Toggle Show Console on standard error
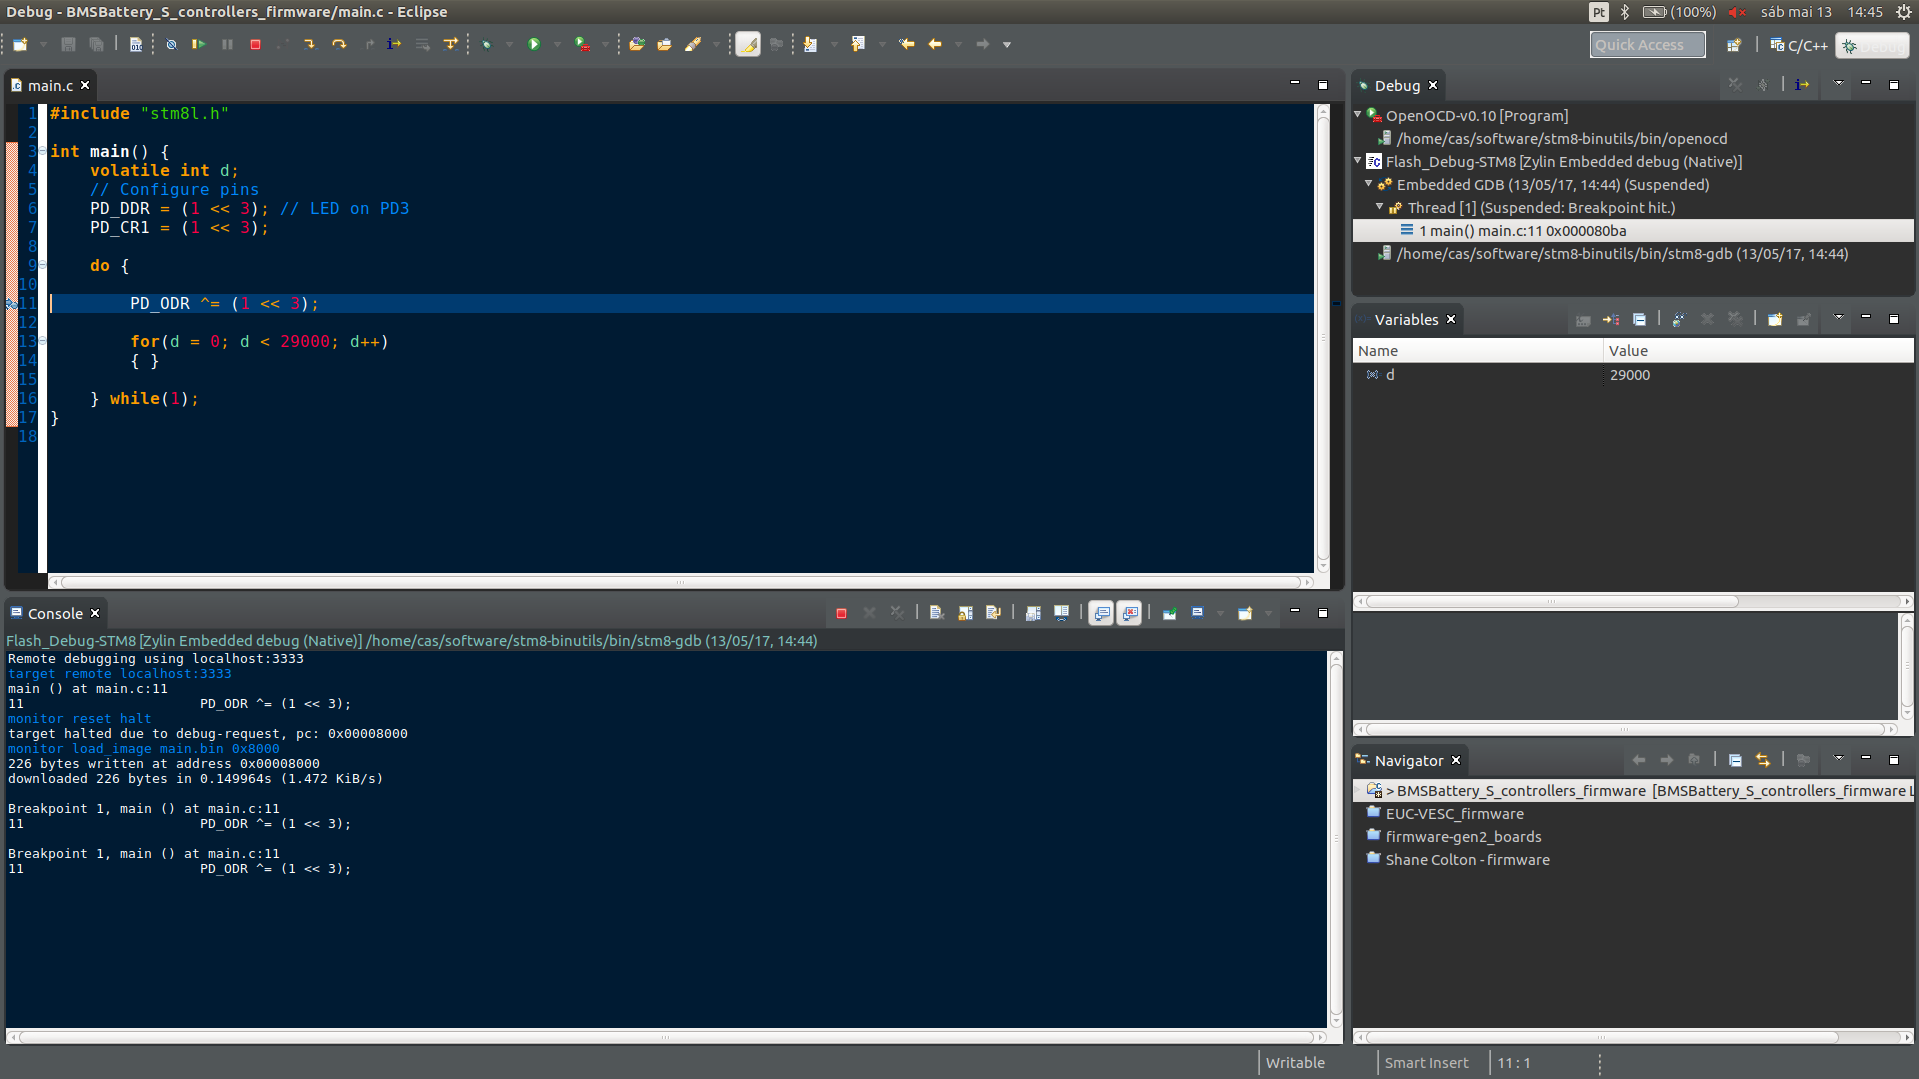 [1130, 613]
